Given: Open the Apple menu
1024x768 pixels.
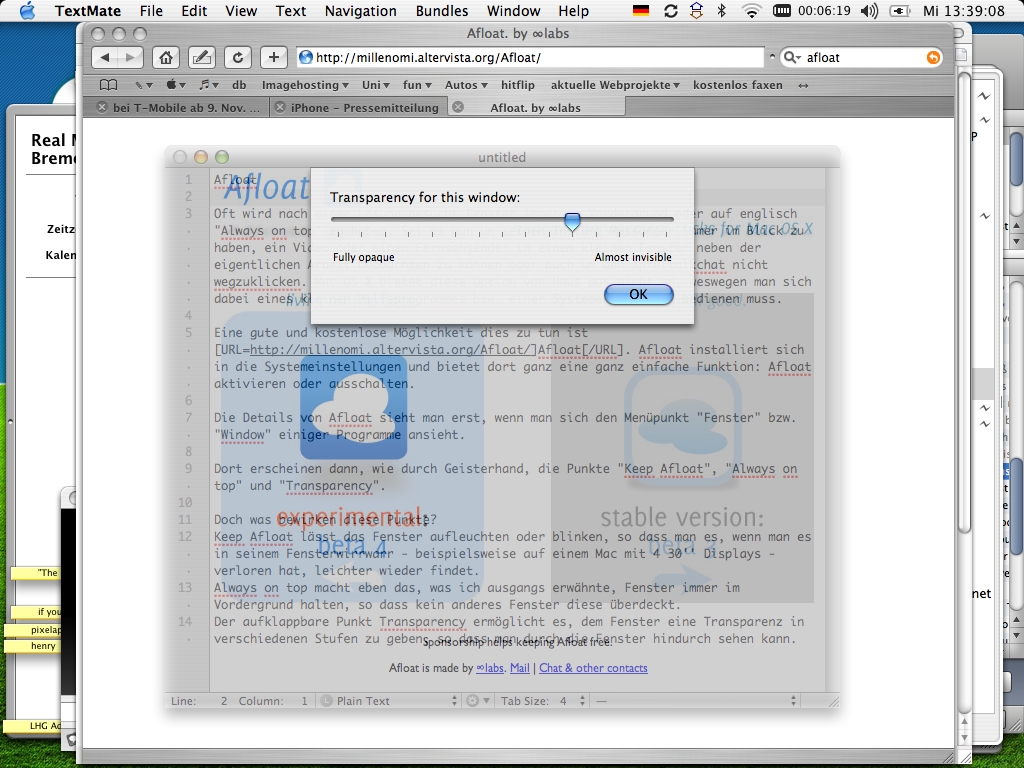Looking at the screenshot, I should point(27,10).
